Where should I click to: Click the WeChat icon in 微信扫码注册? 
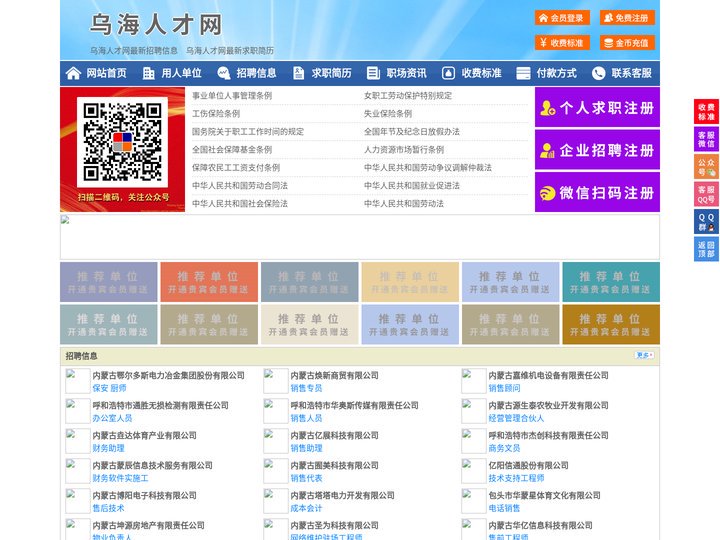(547, 193)
